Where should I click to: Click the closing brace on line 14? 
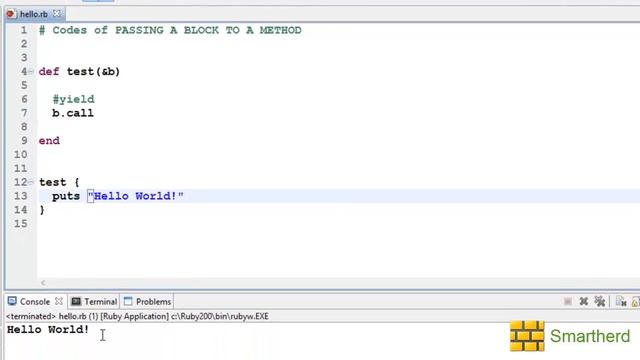coord(42,210)
